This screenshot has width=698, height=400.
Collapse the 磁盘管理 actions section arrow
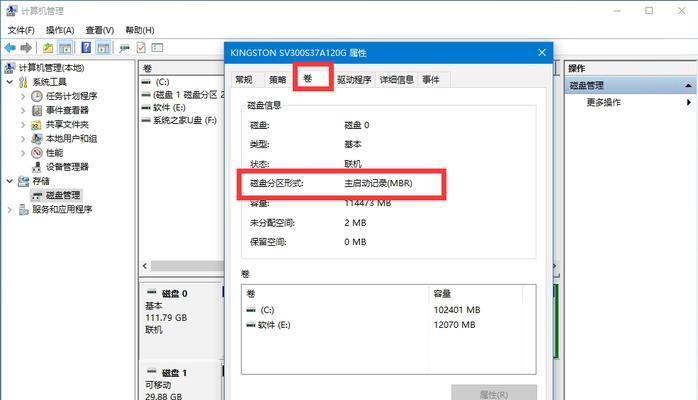(x=689, y=85)
